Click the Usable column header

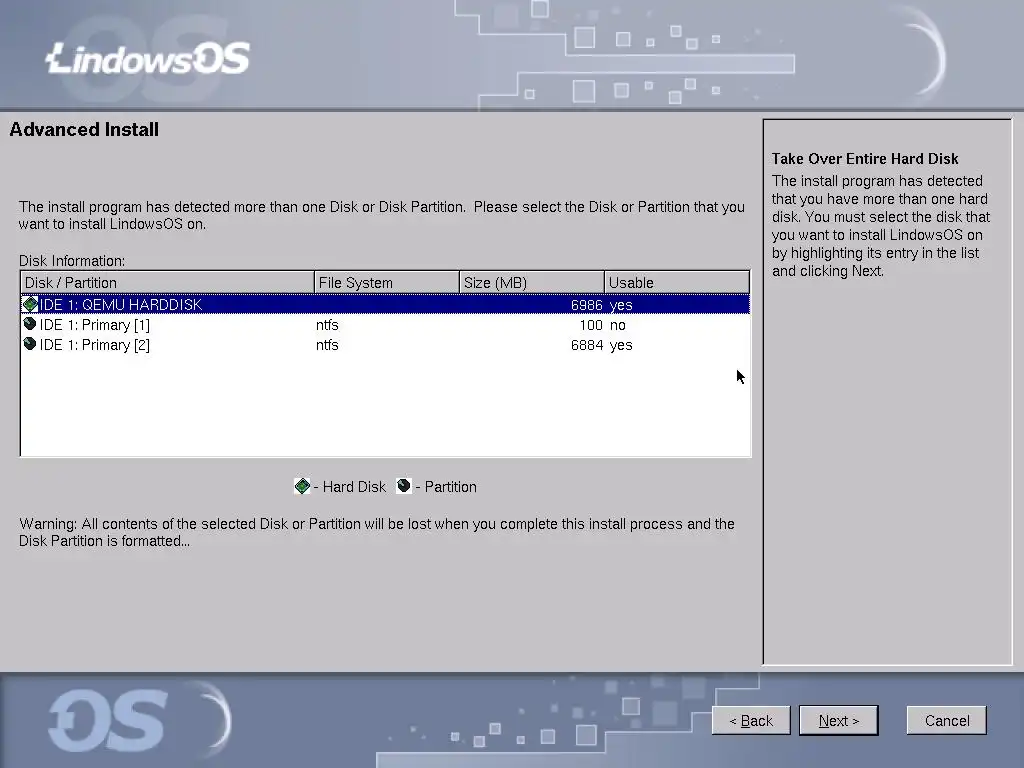tap(677, 283)
